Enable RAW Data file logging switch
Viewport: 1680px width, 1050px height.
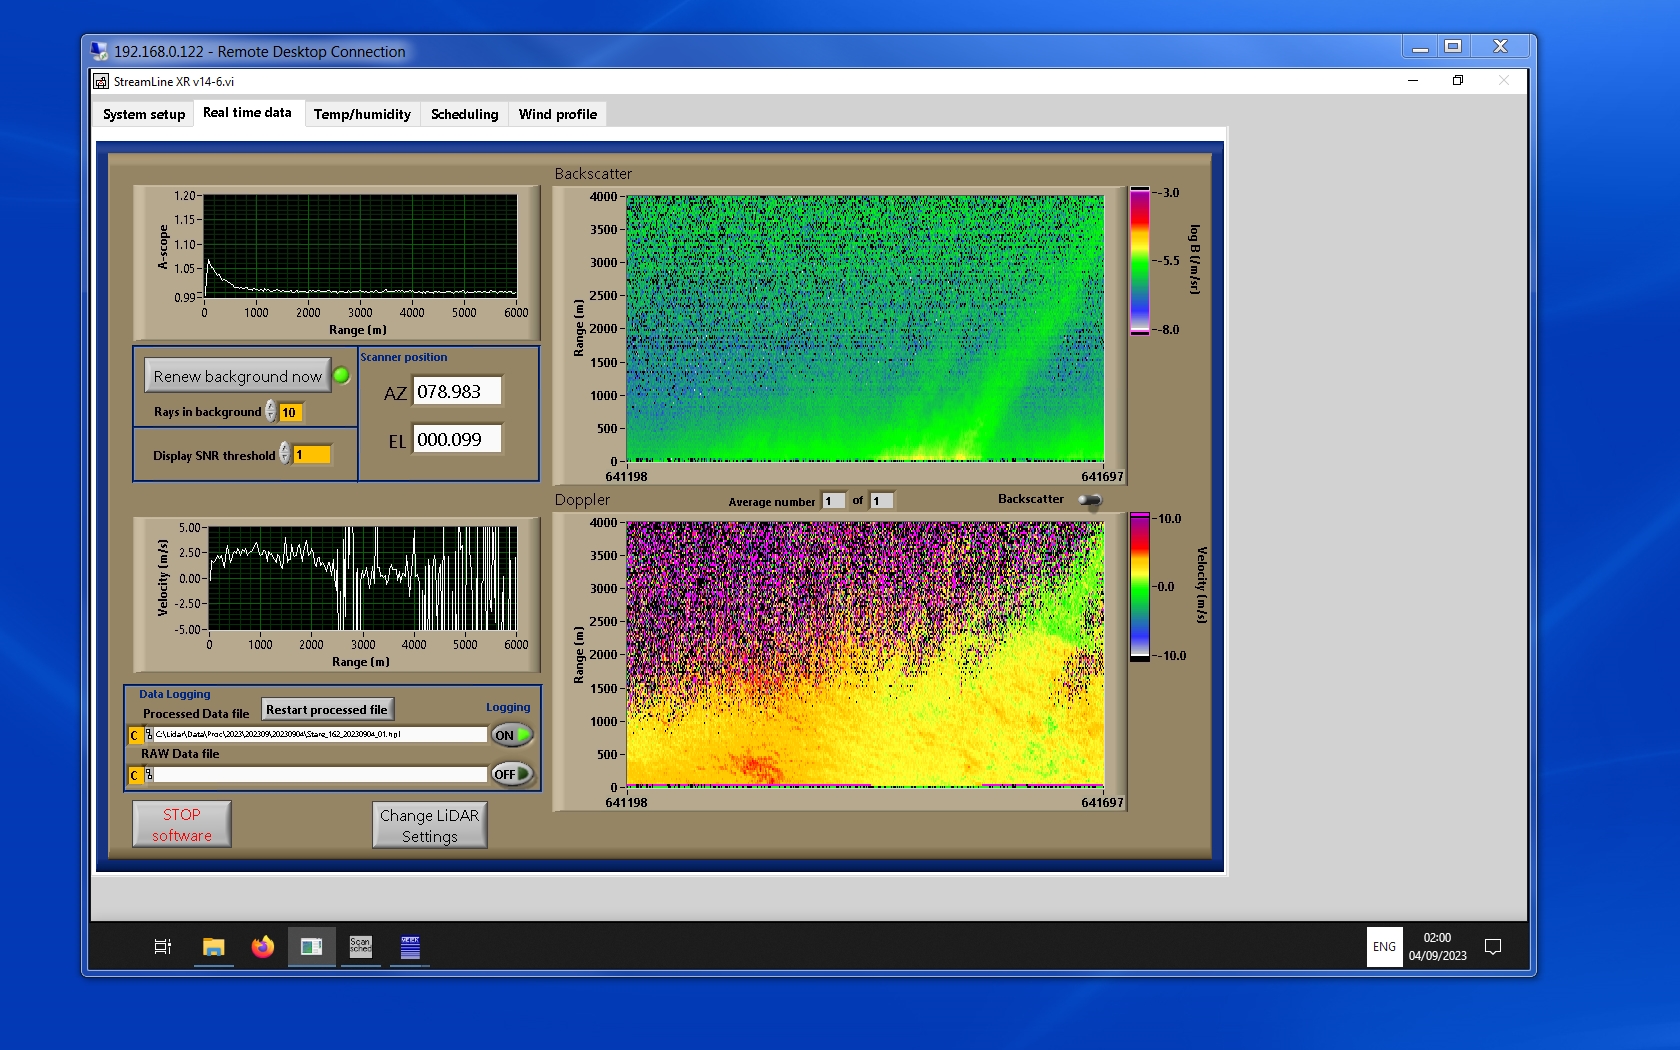[x=511, y=774]
